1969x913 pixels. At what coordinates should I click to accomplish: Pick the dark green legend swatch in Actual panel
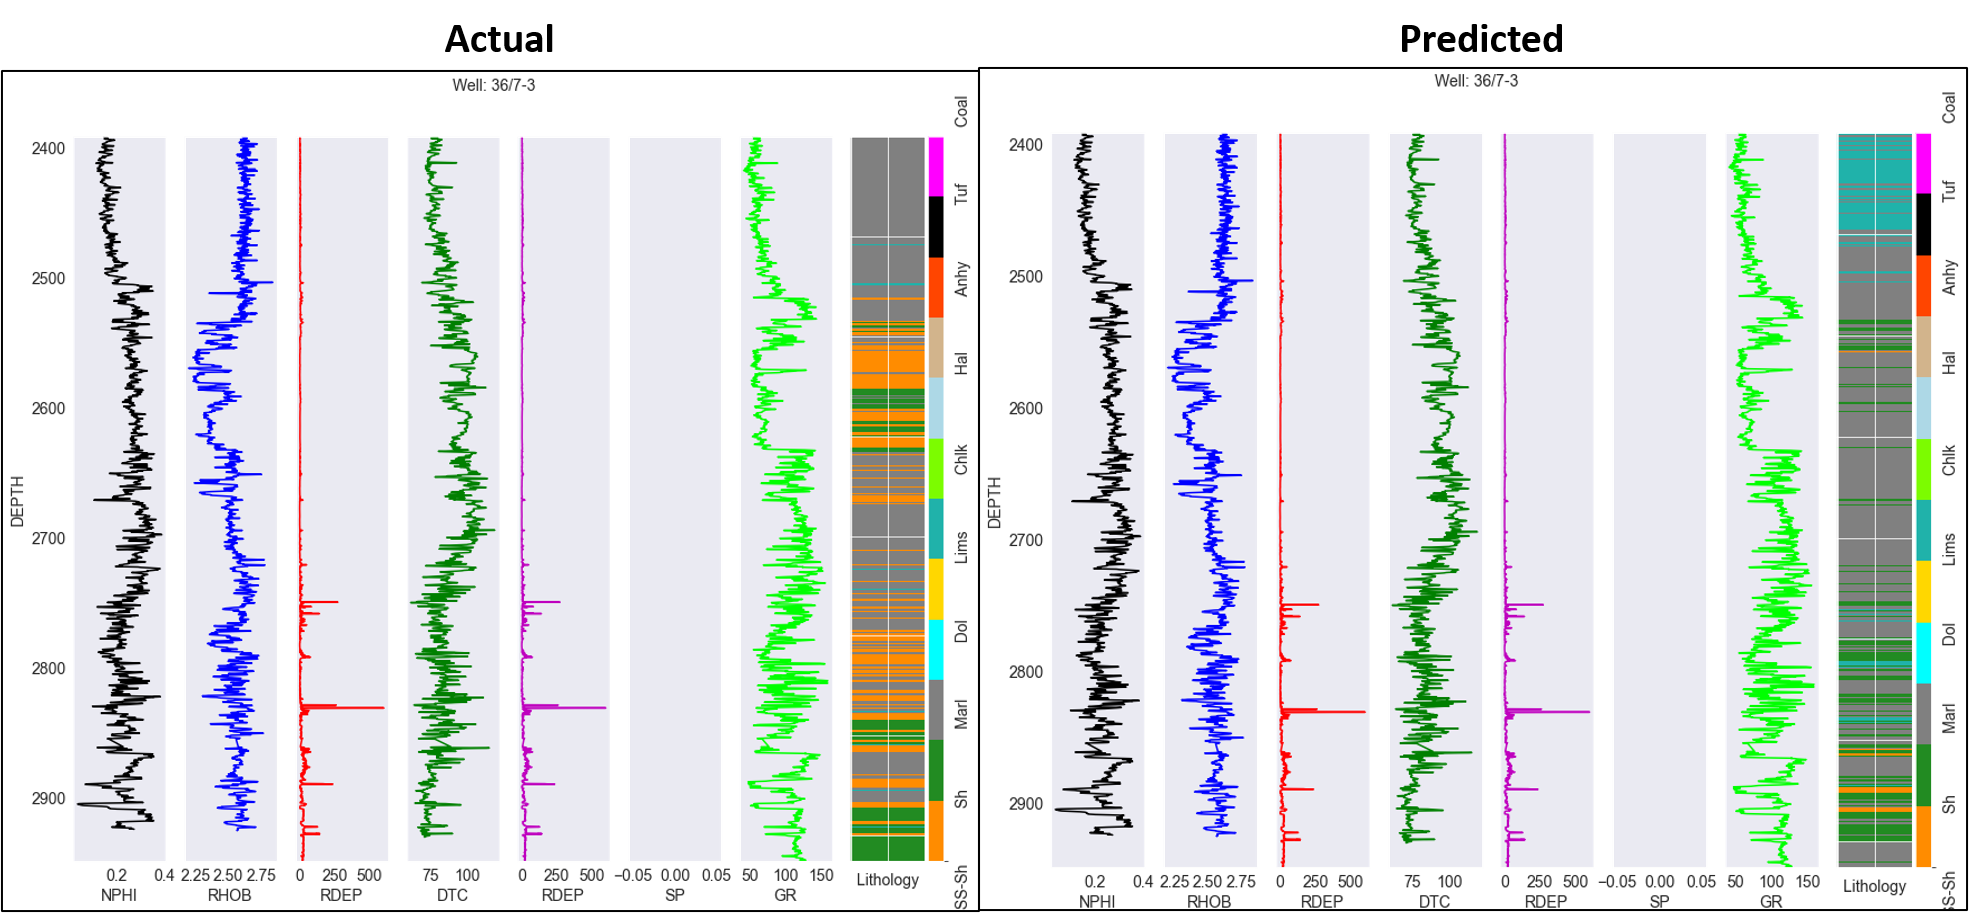tap(936, 770)
